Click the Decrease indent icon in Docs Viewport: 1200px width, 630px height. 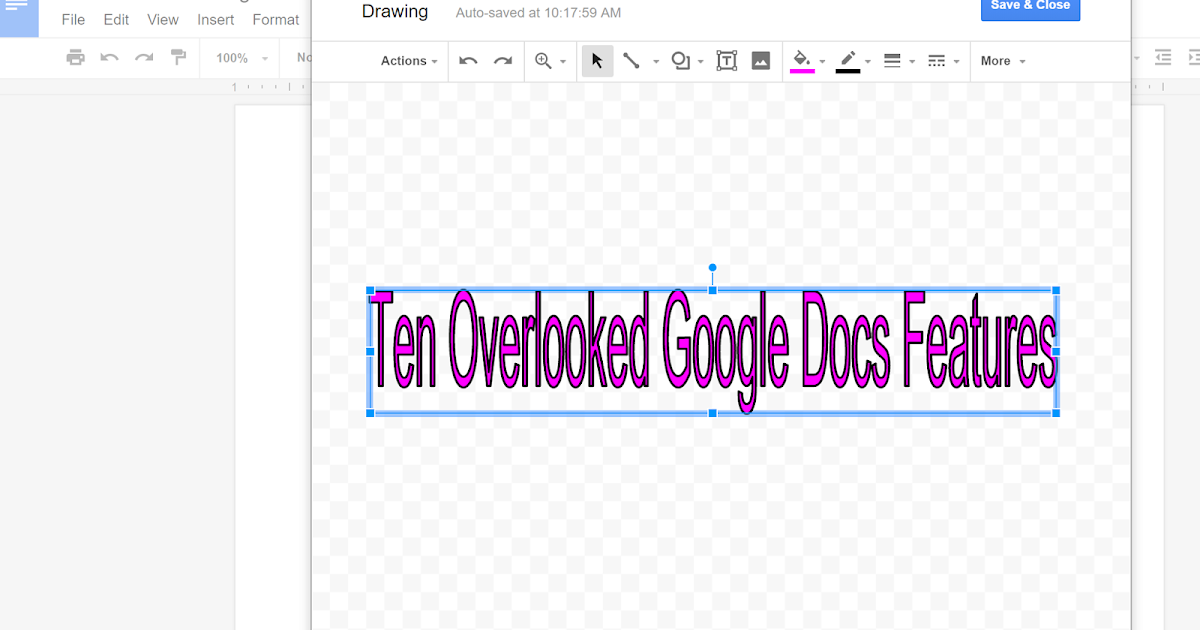point(1163,58)
